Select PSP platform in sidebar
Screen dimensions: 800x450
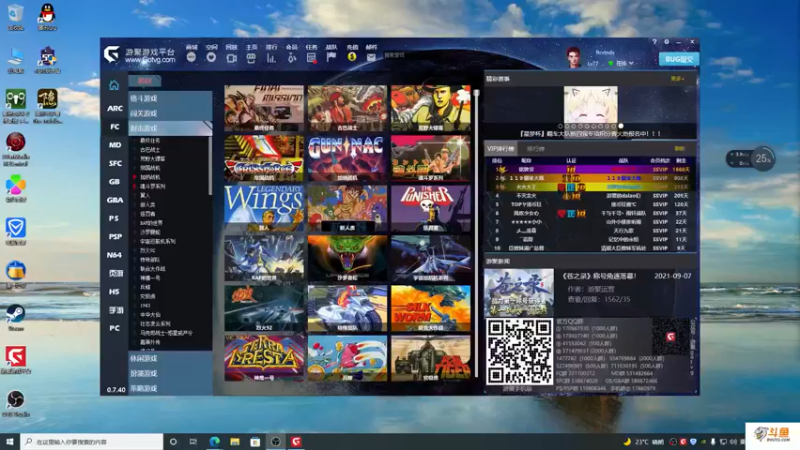click(115, 237)
